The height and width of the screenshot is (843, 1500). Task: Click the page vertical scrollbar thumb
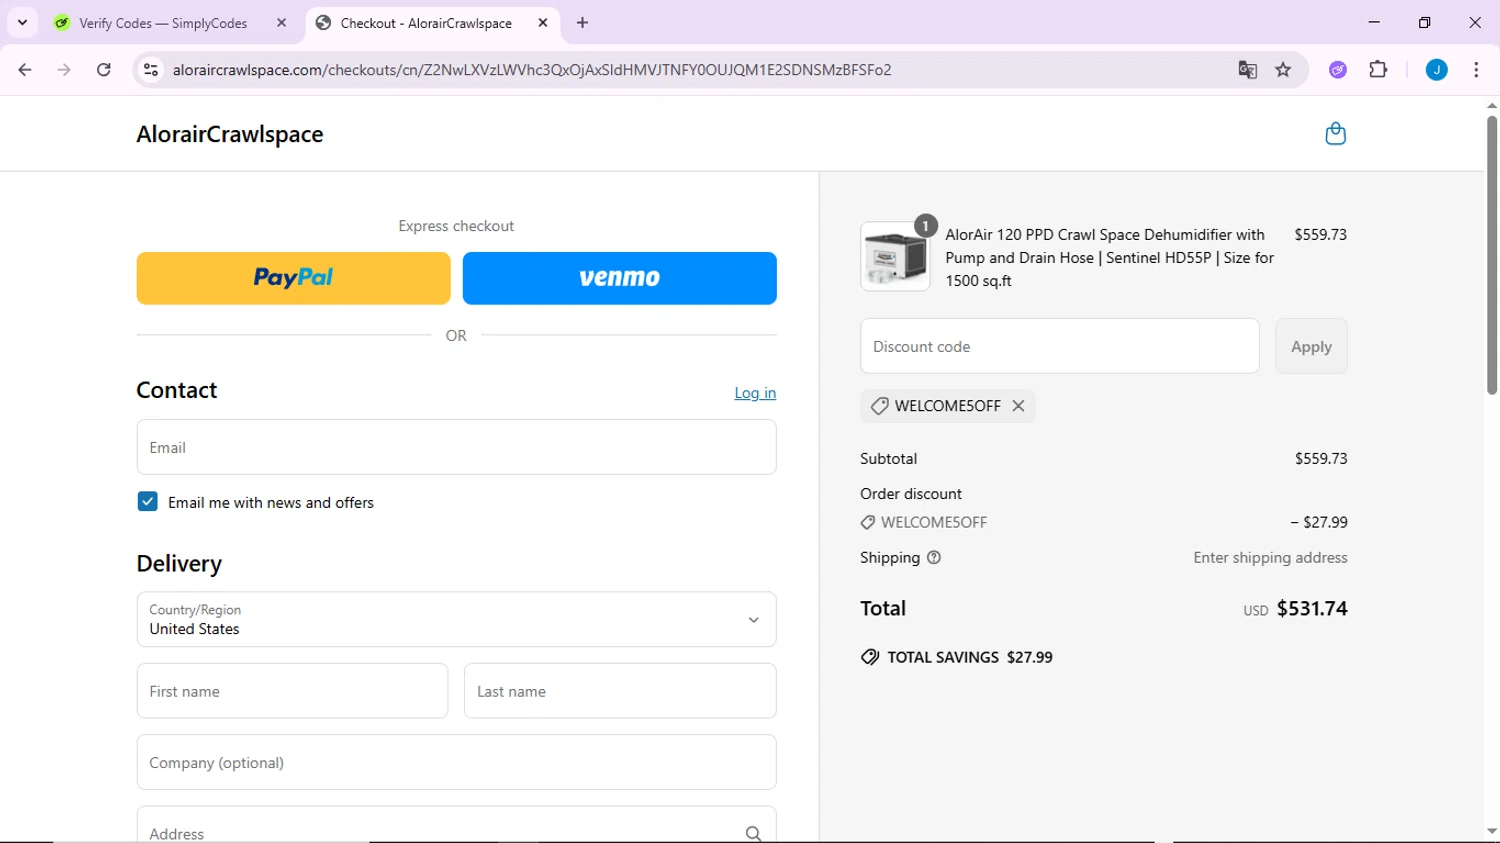[1491, 255]
